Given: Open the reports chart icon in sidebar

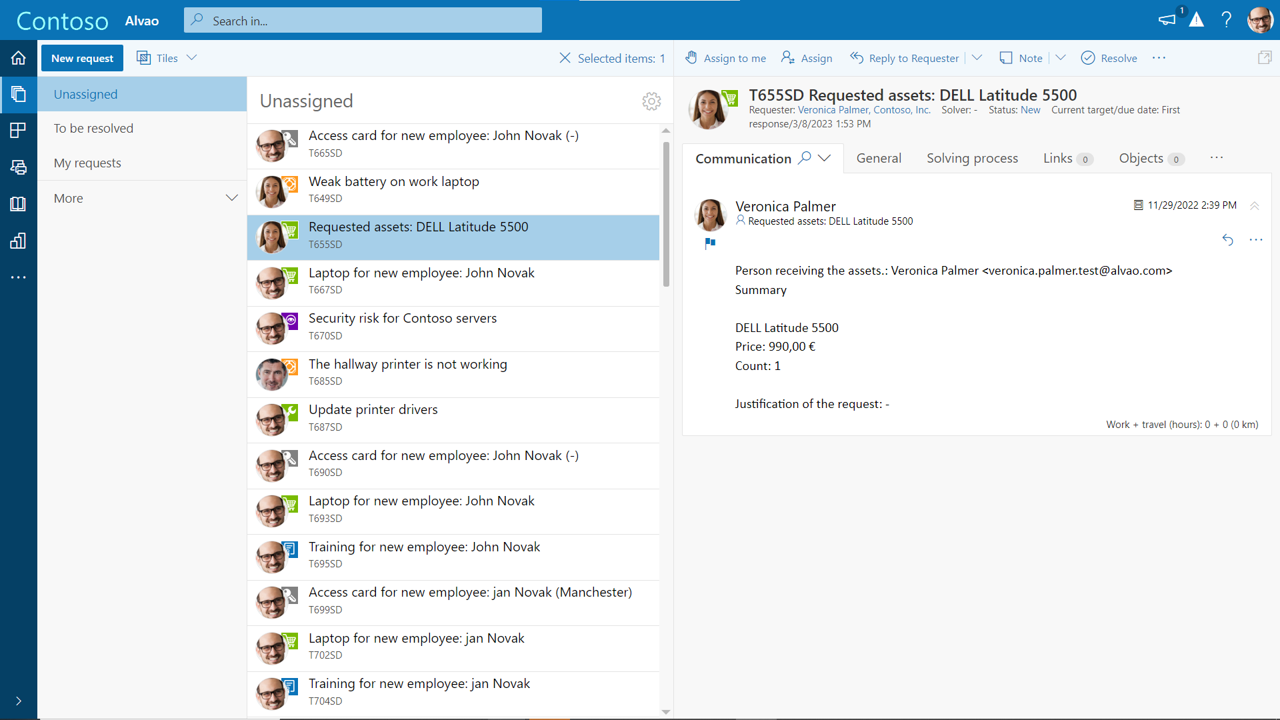Looking at the screenshot, I should (x=18, y=241).
